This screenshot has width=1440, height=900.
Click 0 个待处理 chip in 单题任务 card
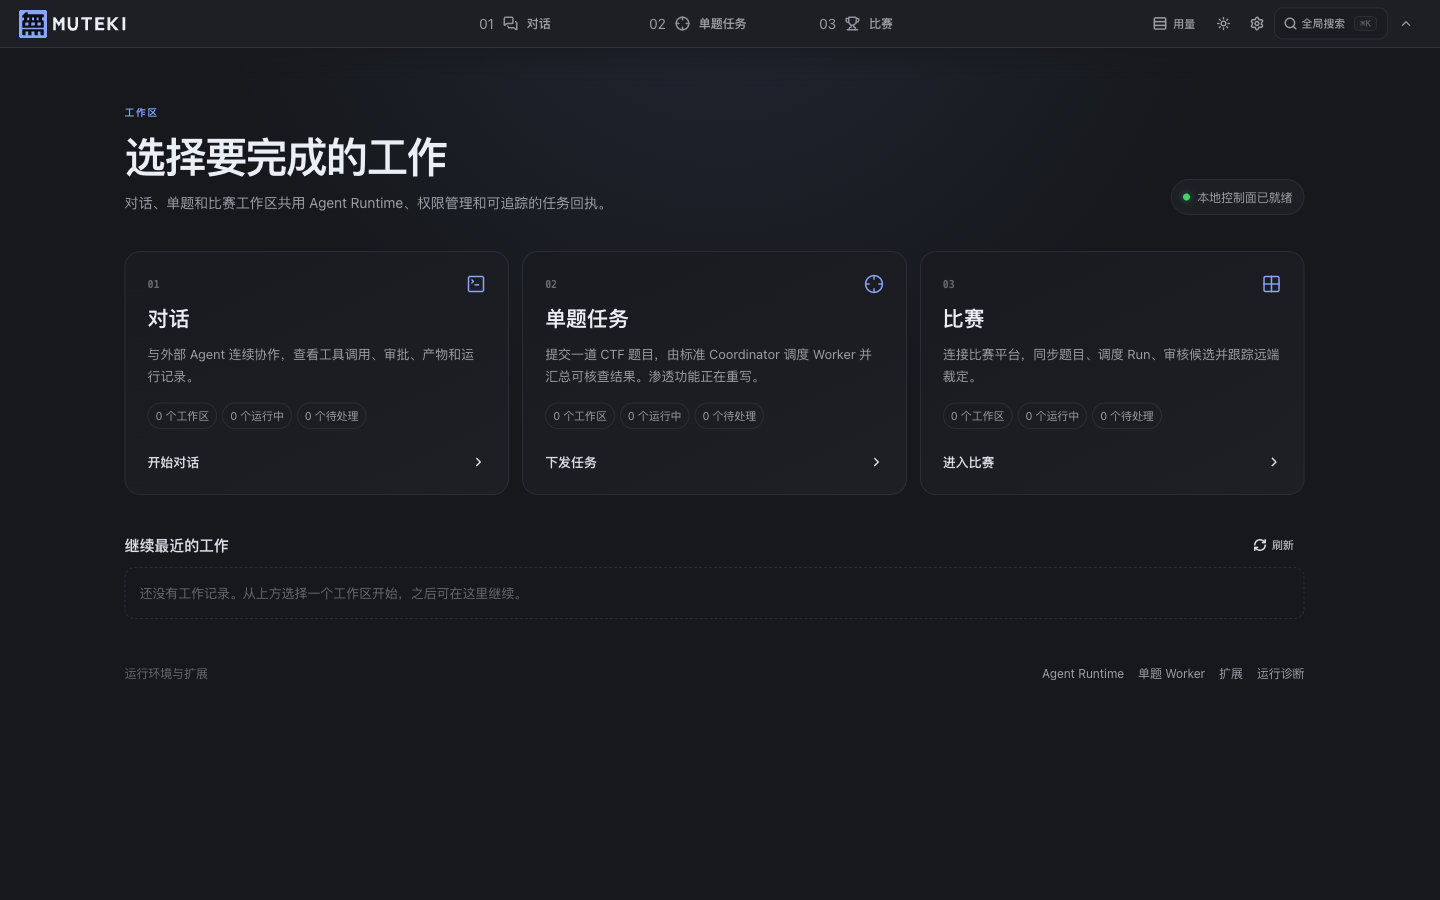tap(729, 416)
